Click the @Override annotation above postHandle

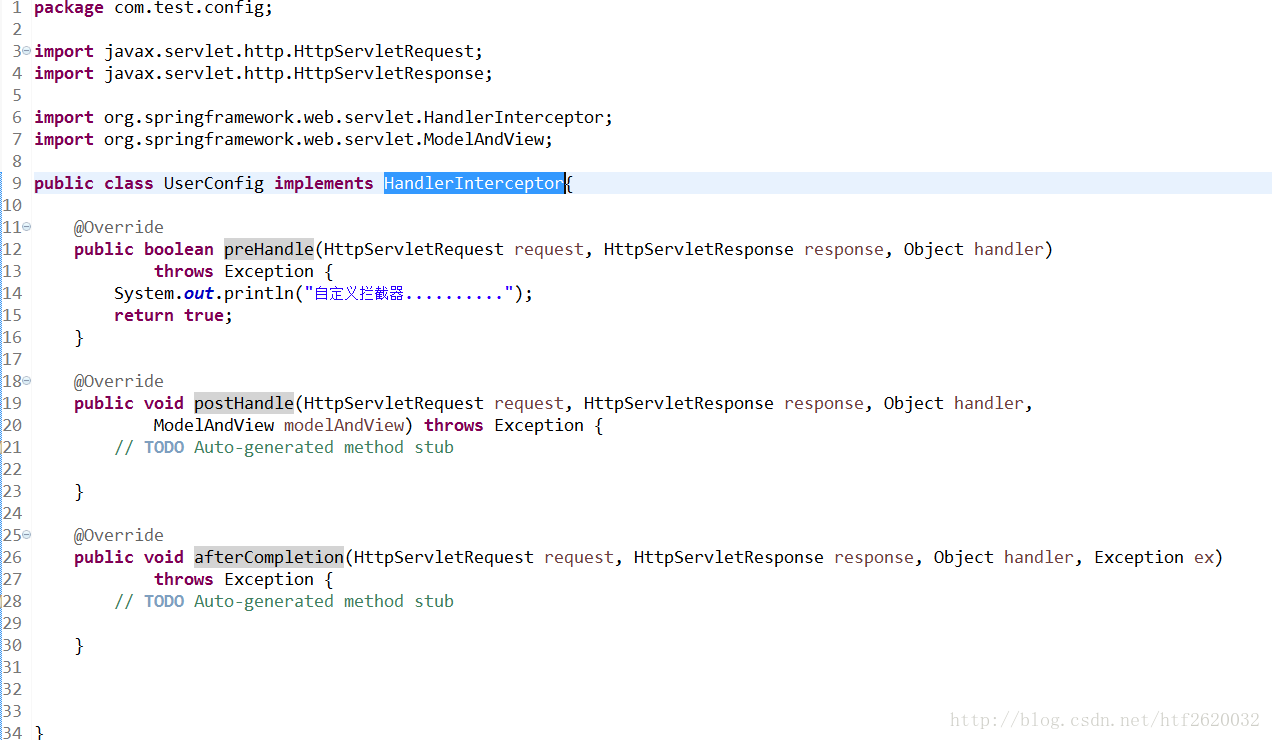coord(118,381)
